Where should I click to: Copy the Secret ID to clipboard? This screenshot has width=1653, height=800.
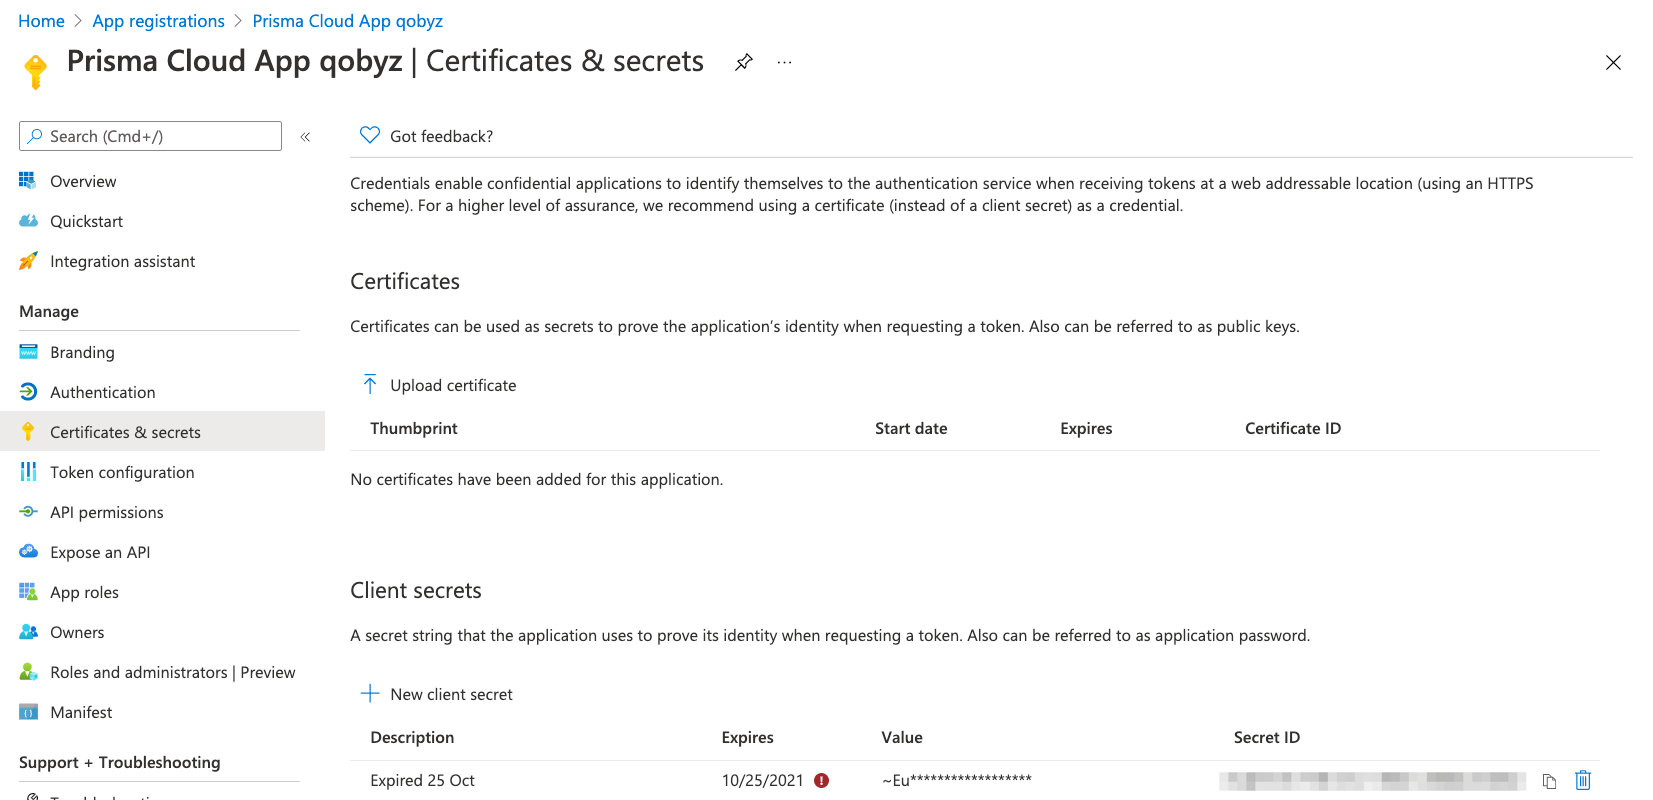(1549, 781)
